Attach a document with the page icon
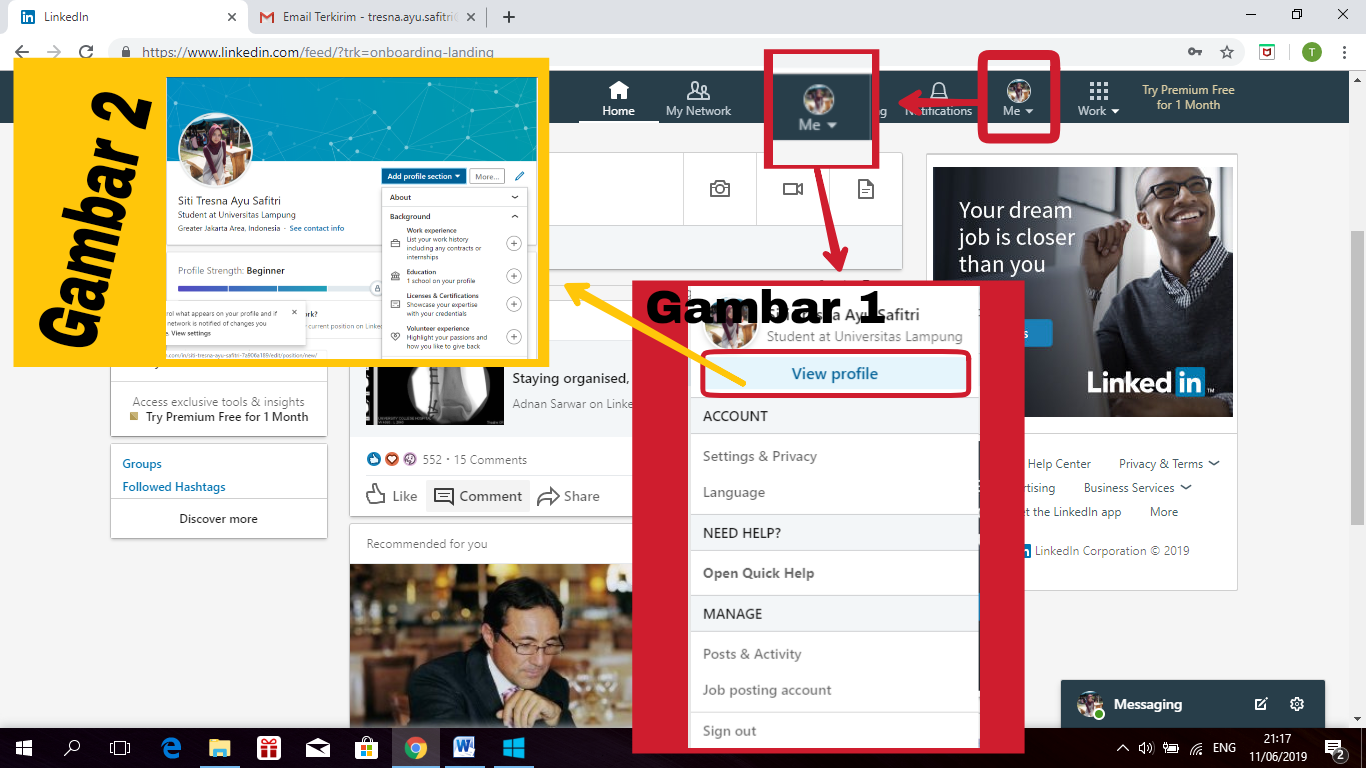1366x768 pixels. click(866, 189)
